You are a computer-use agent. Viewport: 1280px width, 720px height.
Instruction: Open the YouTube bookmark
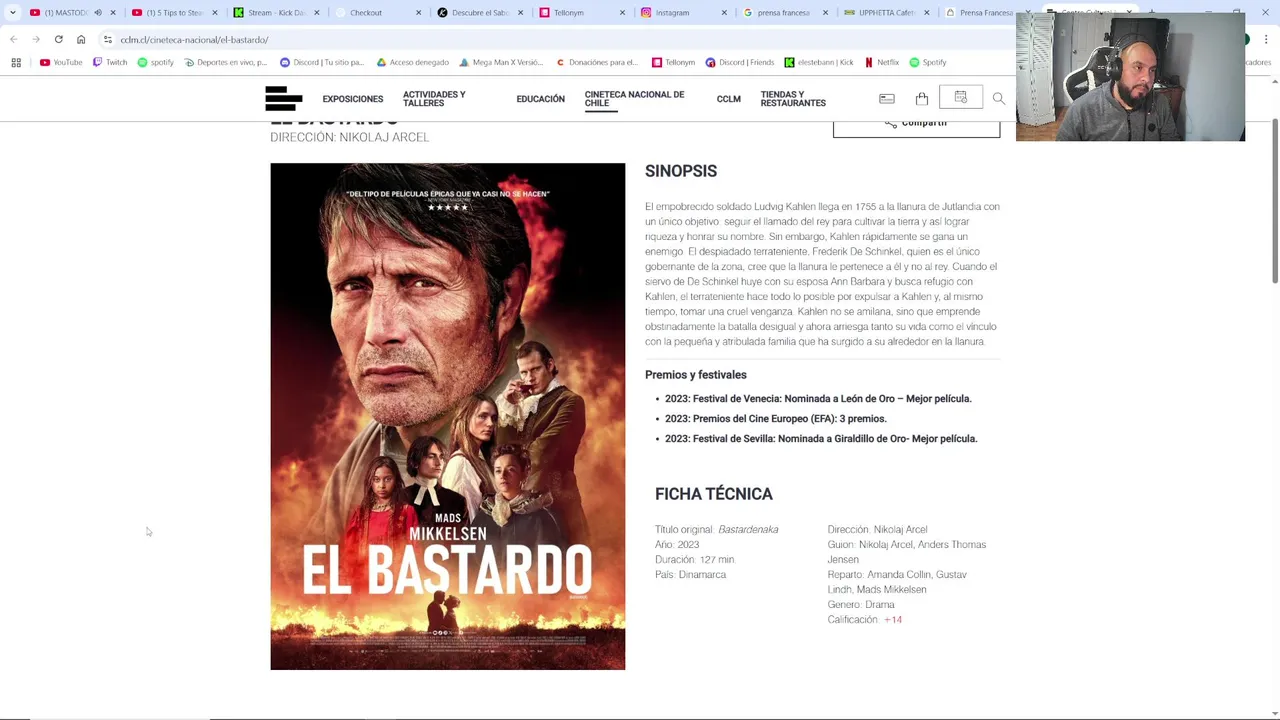61,62
